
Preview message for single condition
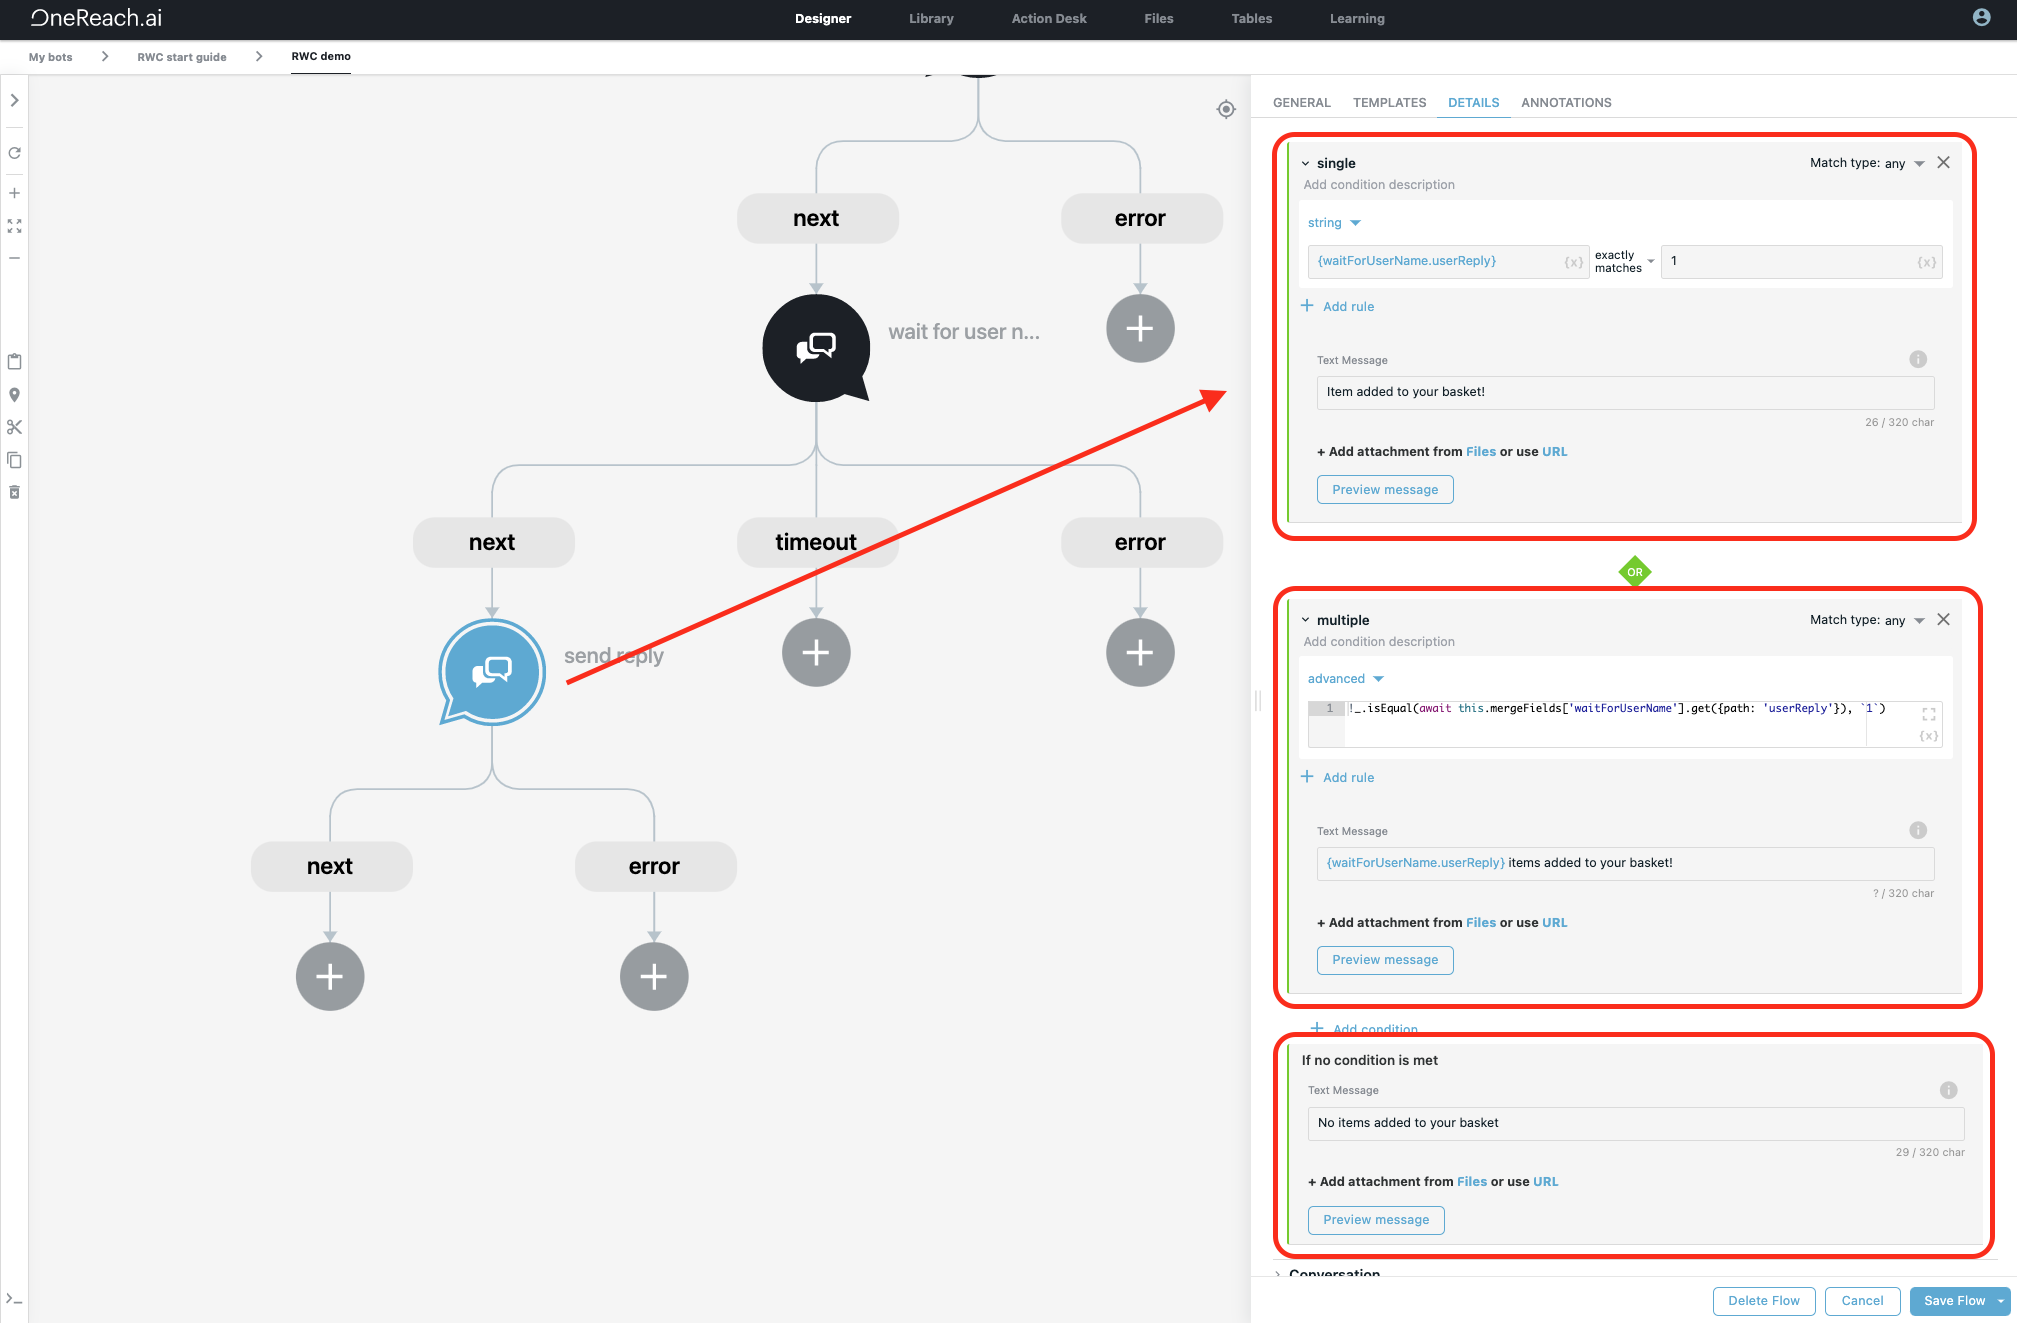tap(1385, 490)
